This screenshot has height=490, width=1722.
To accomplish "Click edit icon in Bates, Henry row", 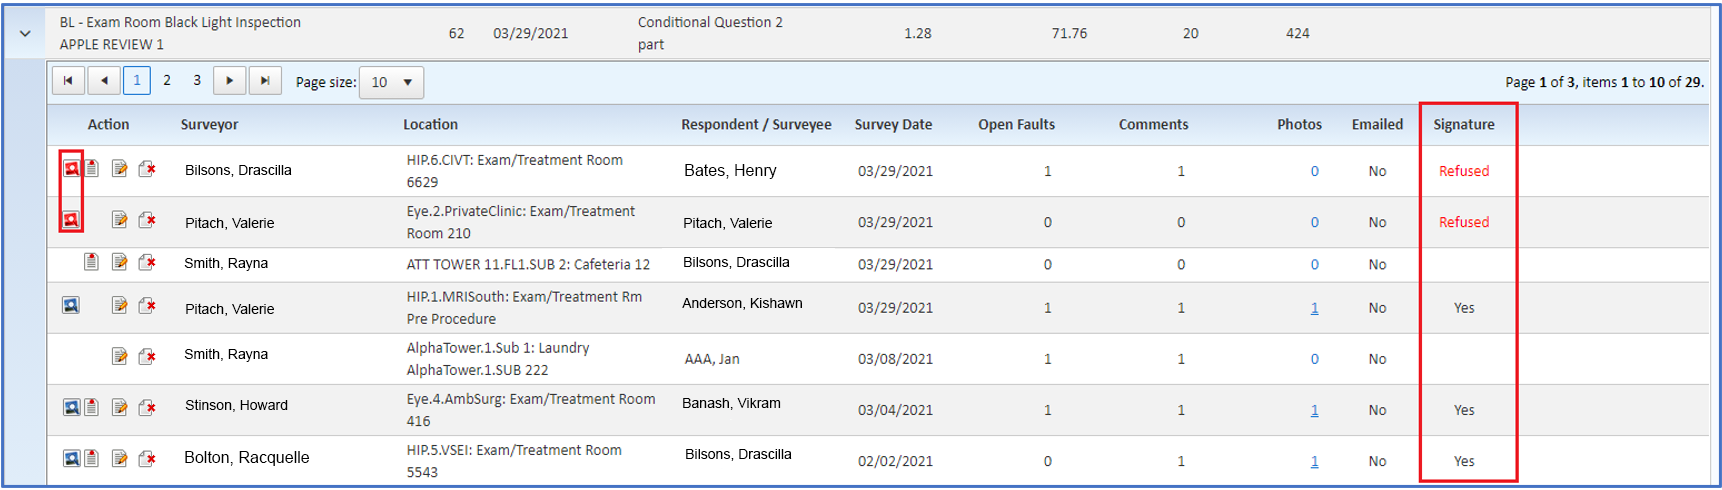I will tap(120, 169).
